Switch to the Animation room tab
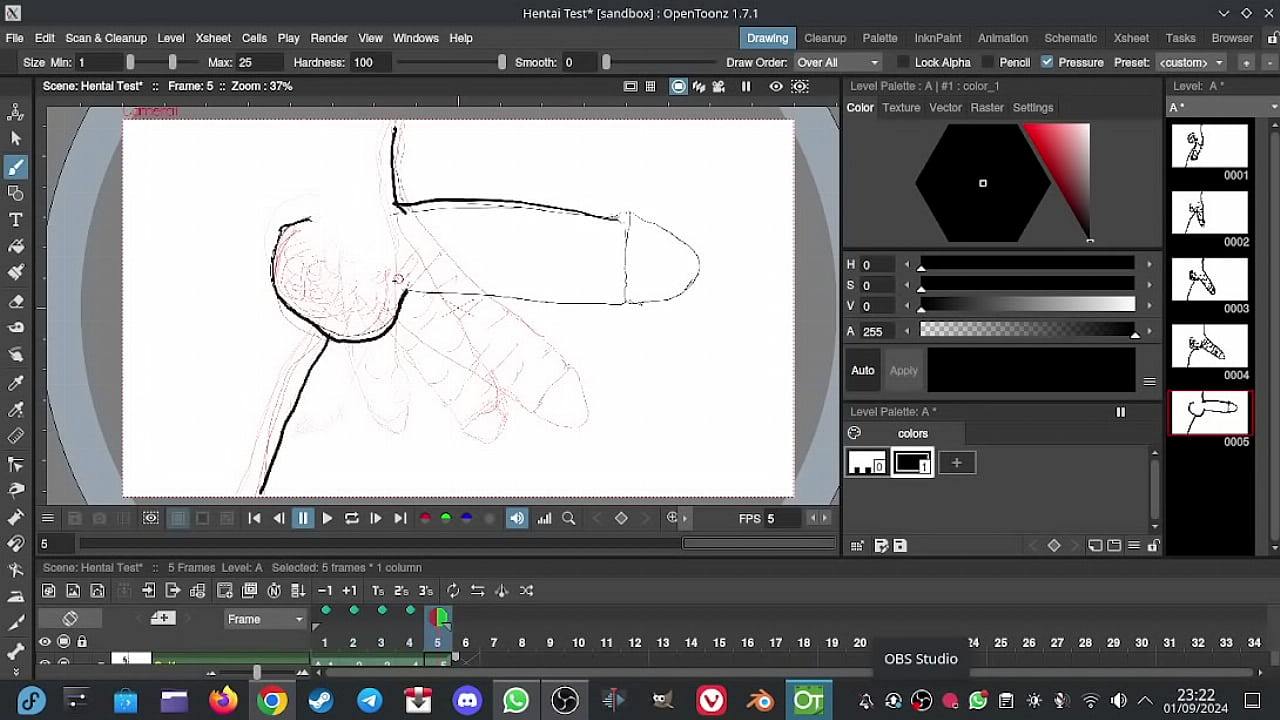The width and height of the screenshot is (1280, 720). (1003, 38)
